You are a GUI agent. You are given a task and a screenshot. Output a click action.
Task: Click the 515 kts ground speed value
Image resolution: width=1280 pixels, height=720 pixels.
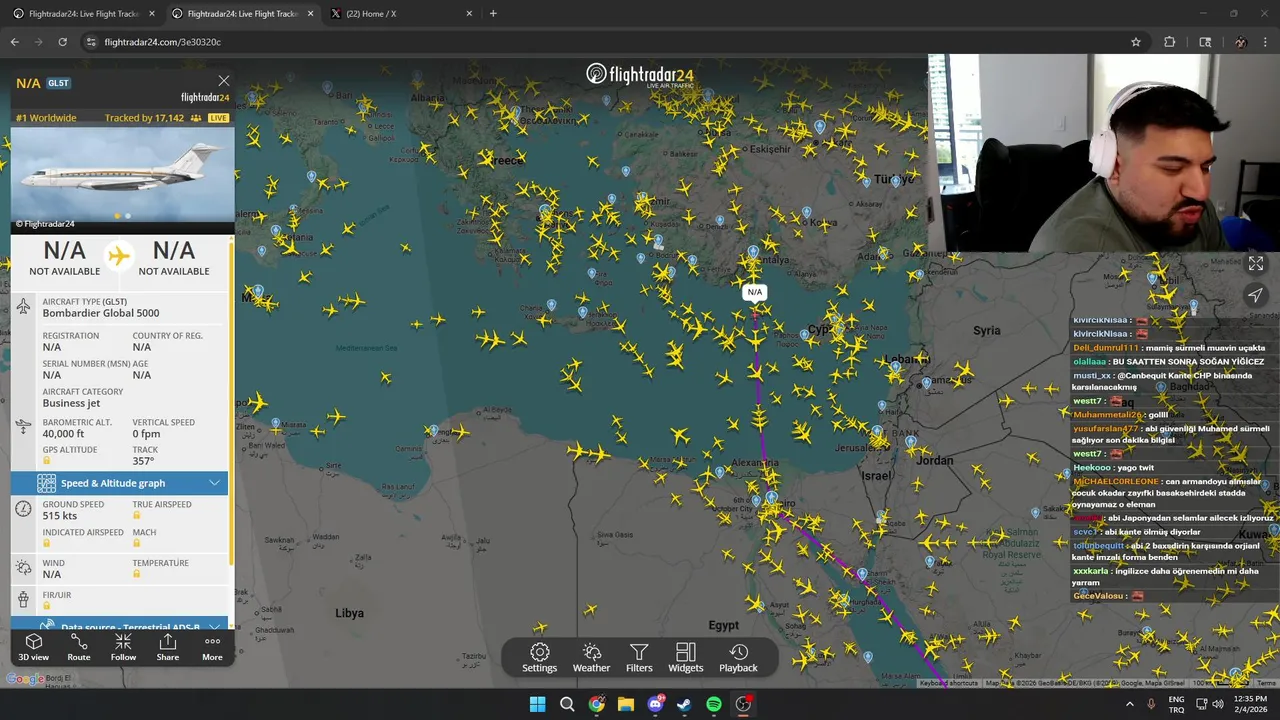tap(60, 516)
